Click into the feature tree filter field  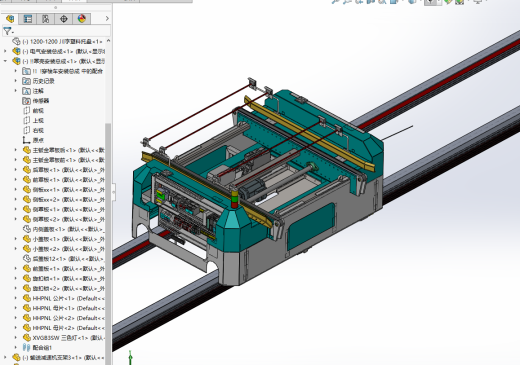[x=62, y=31]
